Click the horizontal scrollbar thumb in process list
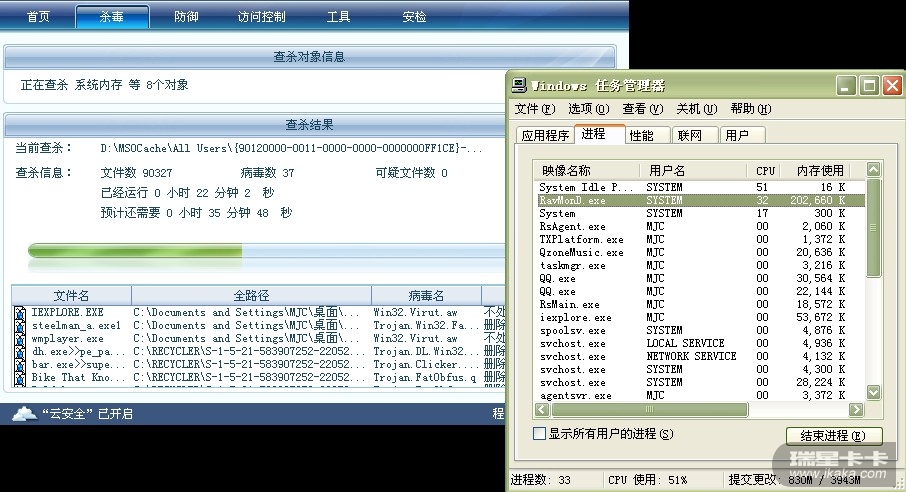Viewport: 906px width, 492px height. point(649,409)
